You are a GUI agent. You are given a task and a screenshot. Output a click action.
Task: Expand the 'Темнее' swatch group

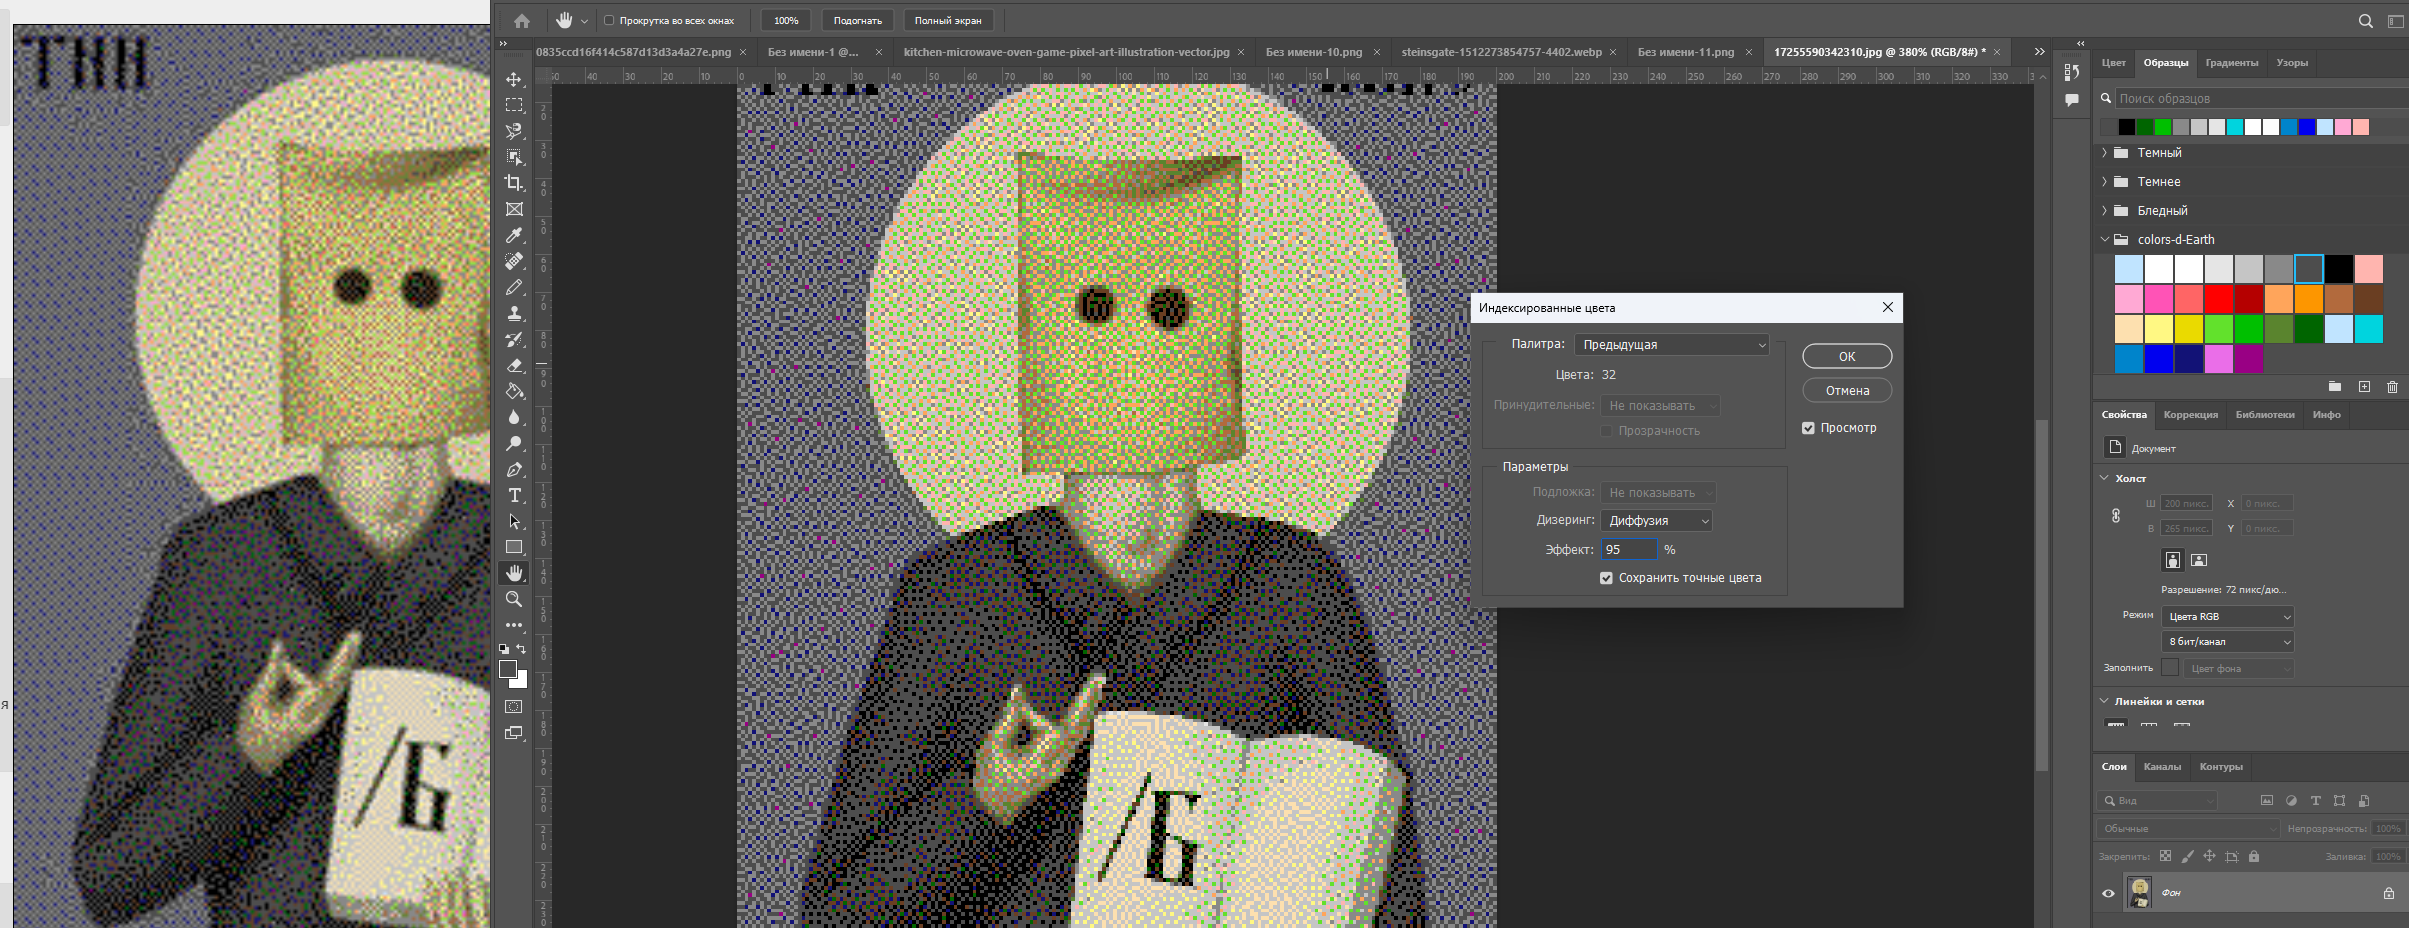click(x=2105, y=182)
